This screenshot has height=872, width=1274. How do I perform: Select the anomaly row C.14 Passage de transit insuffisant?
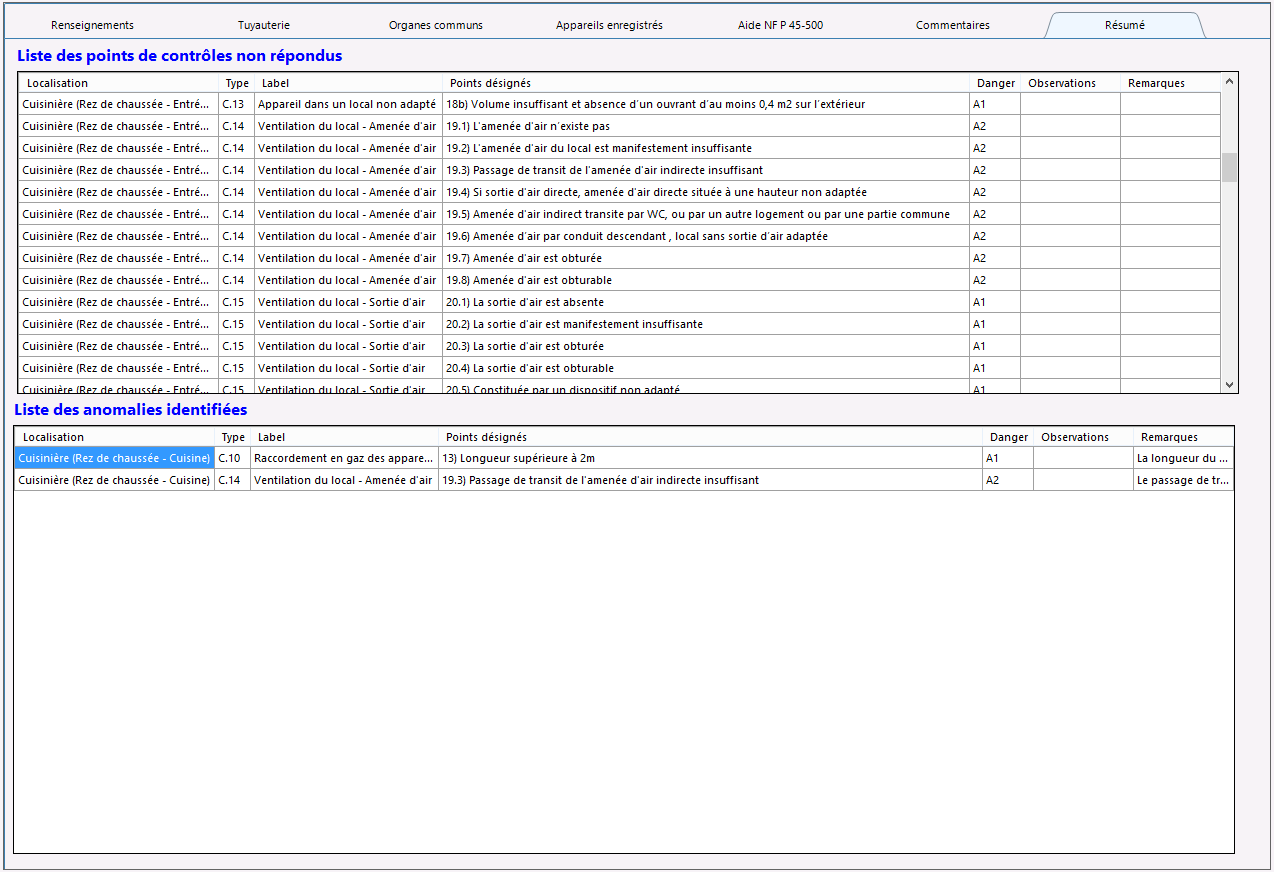pos(624,480)
